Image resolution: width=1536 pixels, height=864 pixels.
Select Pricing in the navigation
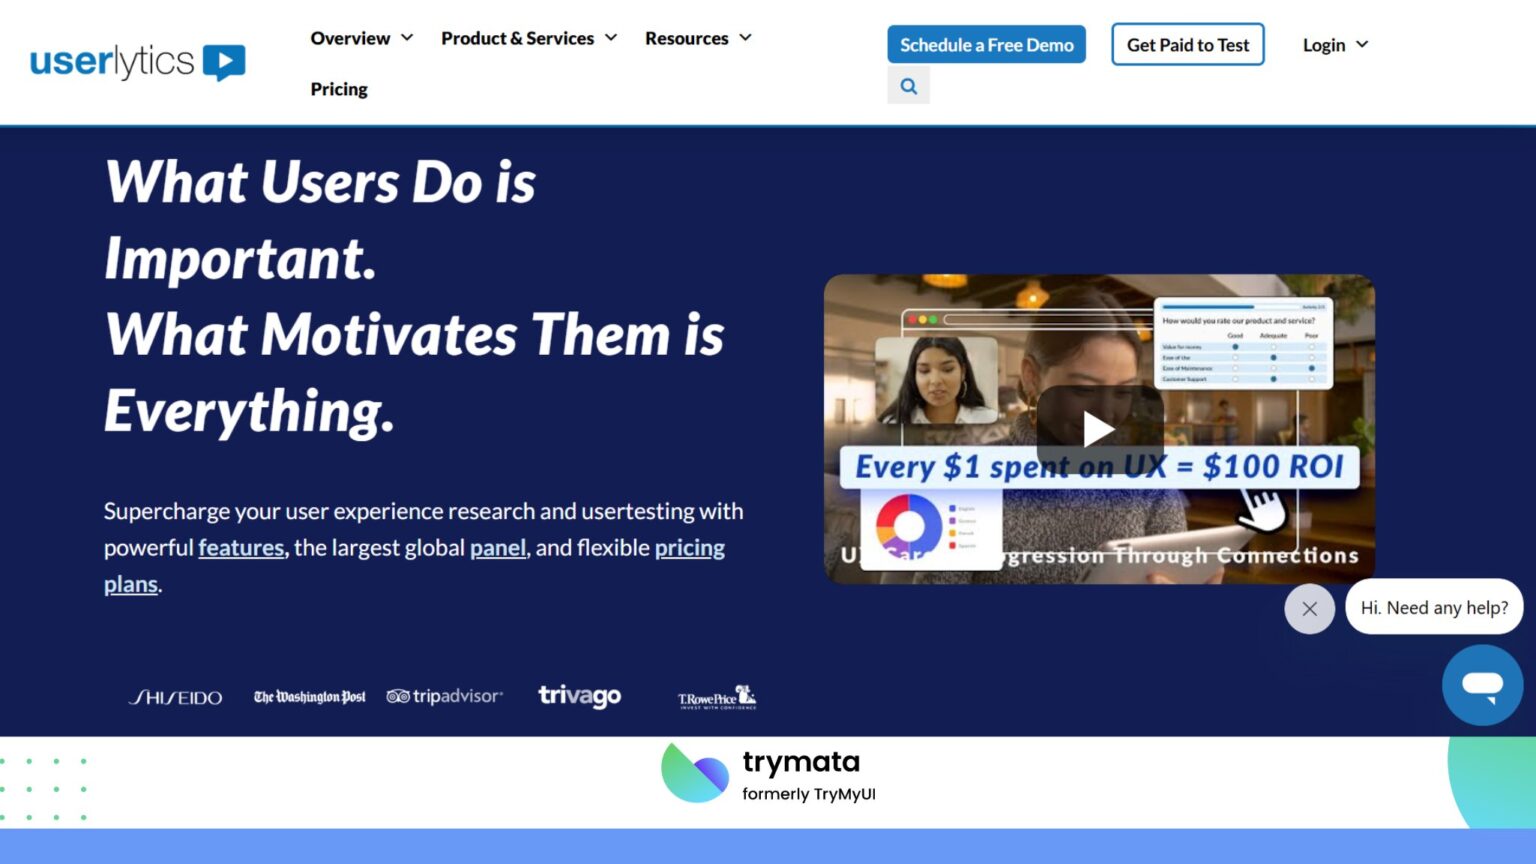(338, 89)
